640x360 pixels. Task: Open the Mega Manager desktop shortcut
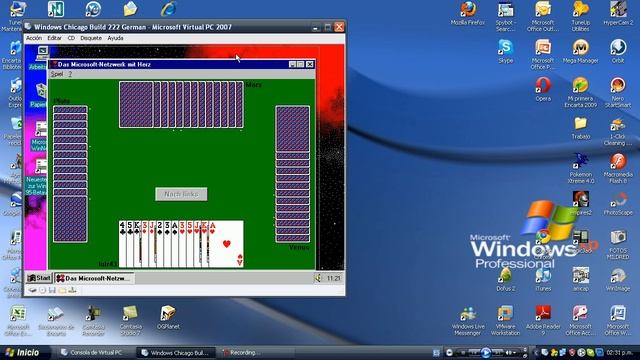click(x=580, y=51)
